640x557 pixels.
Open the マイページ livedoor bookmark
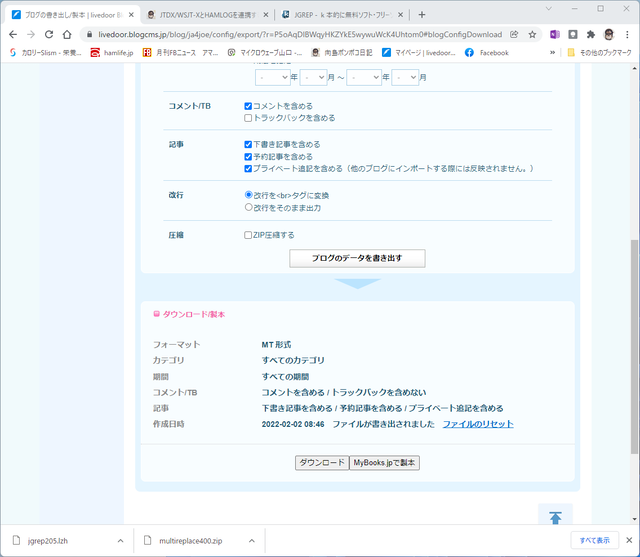419,53
